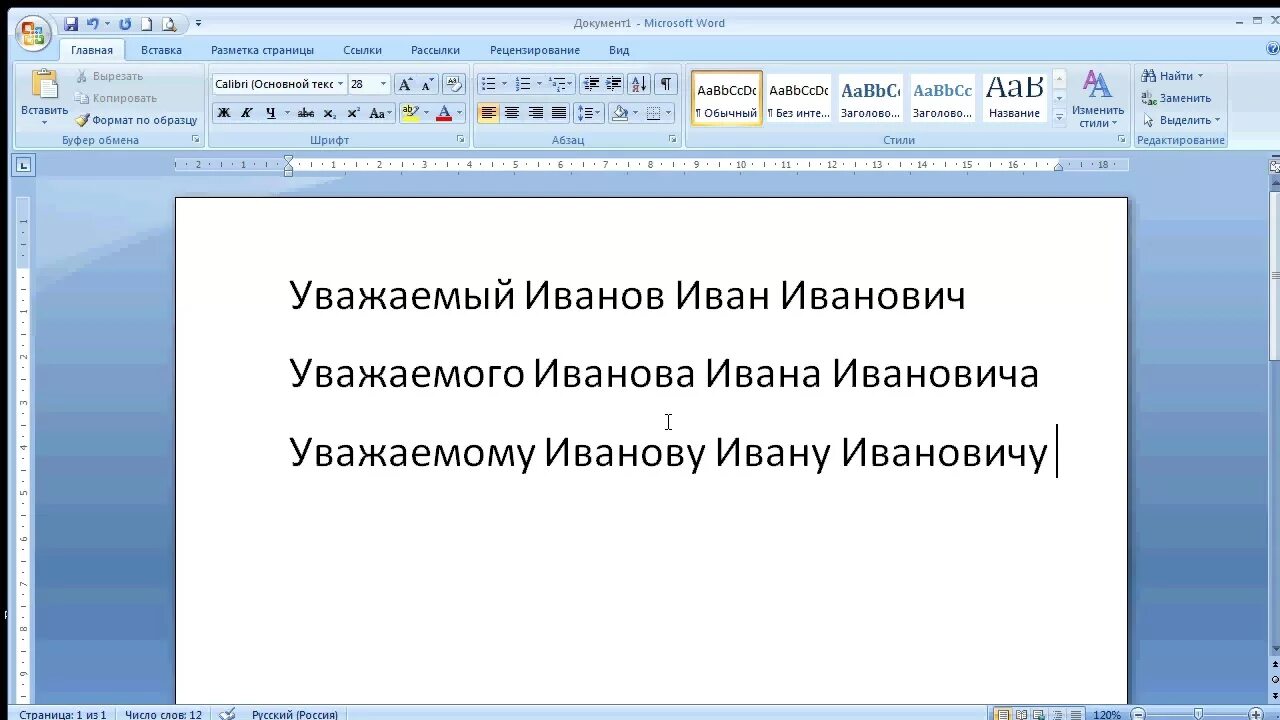Screen dimensions: 1280x720
Task: Expand the styles gallery more arrow
Action: pos(1059,116)
